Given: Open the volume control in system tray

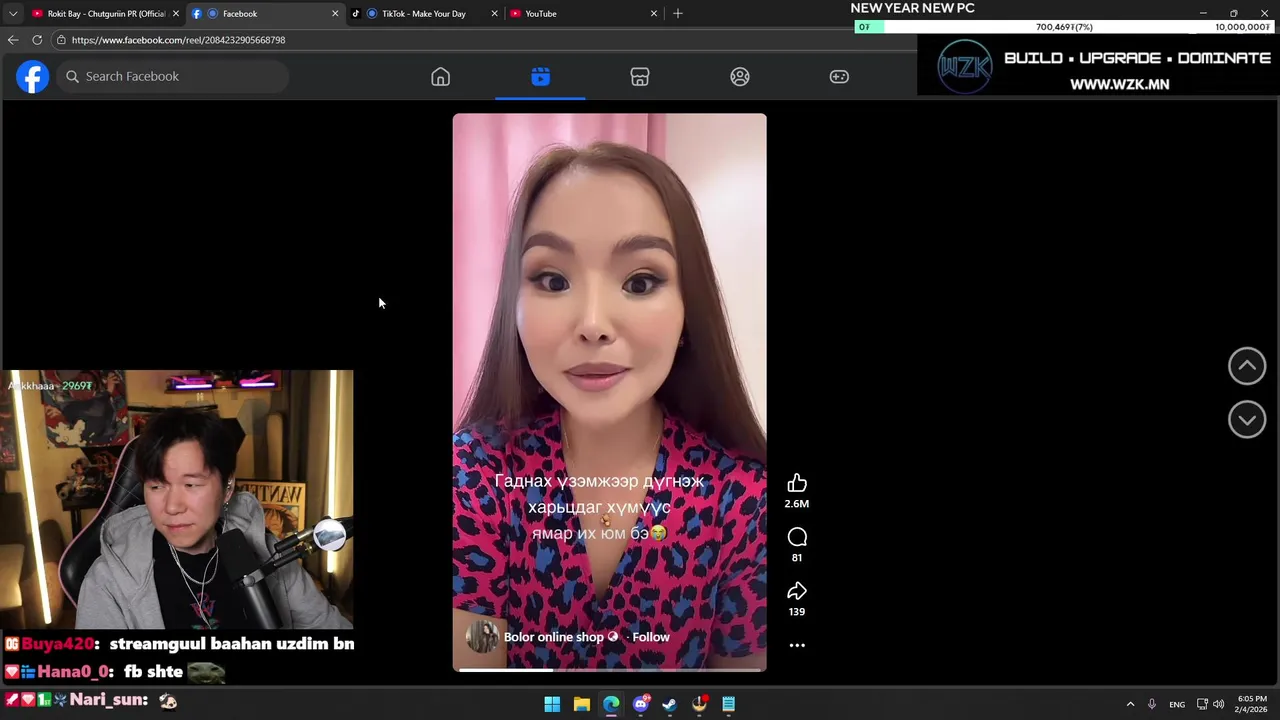Looking at the screenshot, I should [1218, 704].
